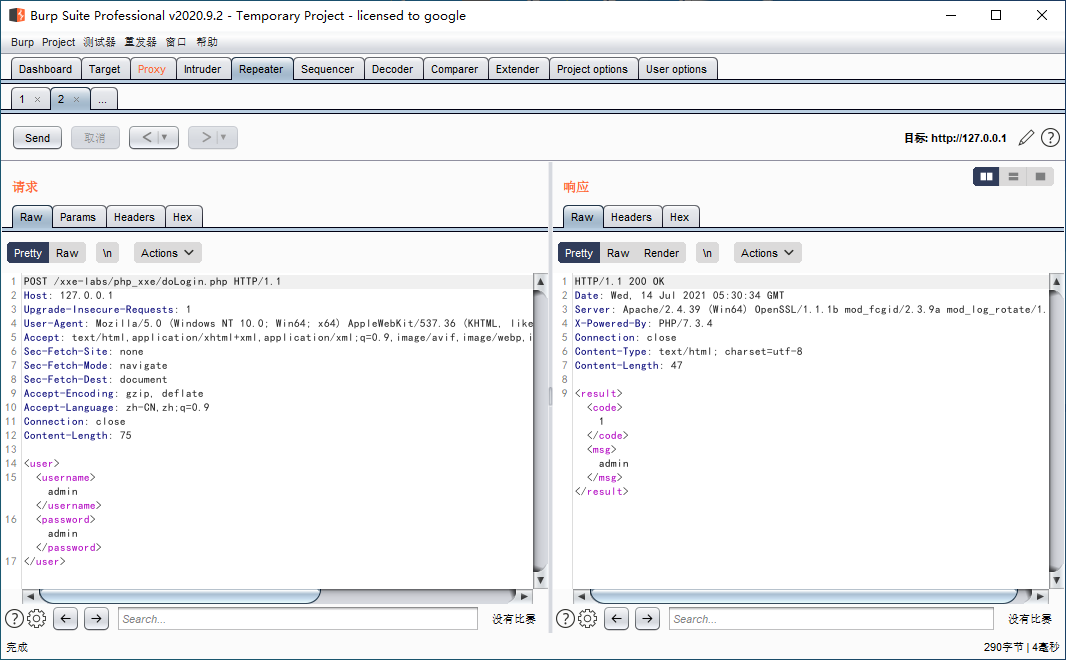Screen dimensions: 1066x660
Task: Go forward in request history
Action: pos(206,137)
